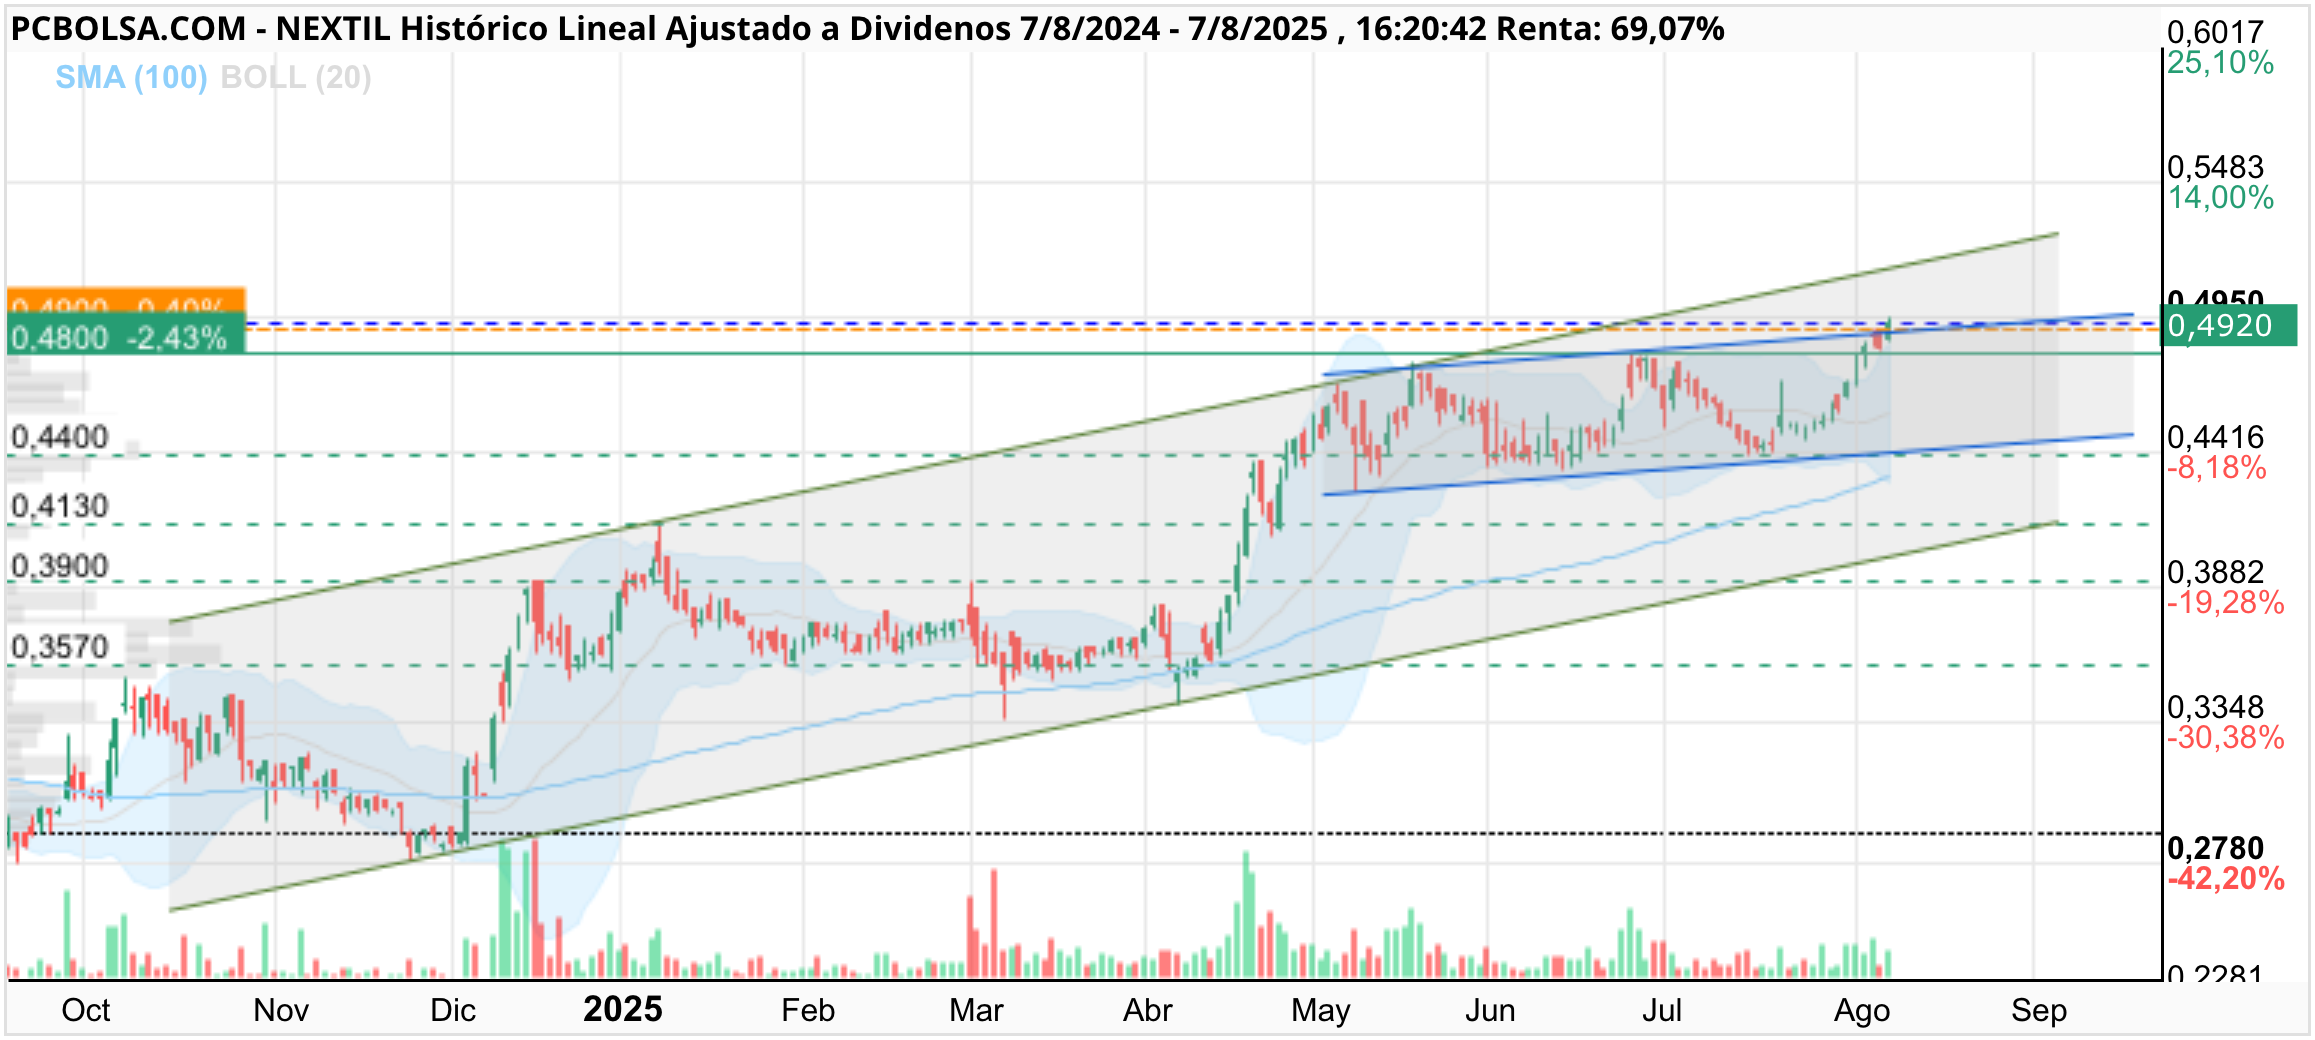
Task: Click the 0,3900 support level label
Action: 60,566
